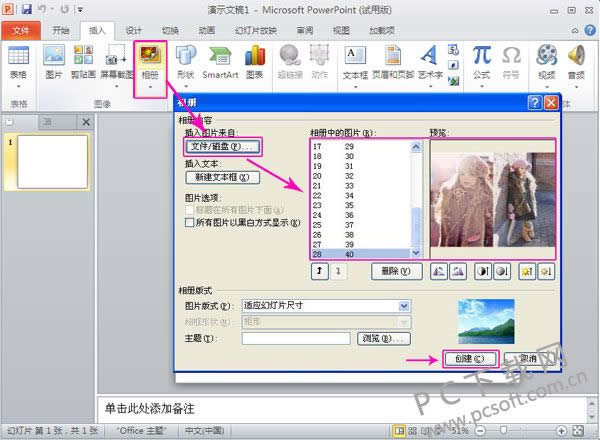600x440 pixels.
Task: Switch to the 动画 (Animations) tab
Action: (207, 31)
